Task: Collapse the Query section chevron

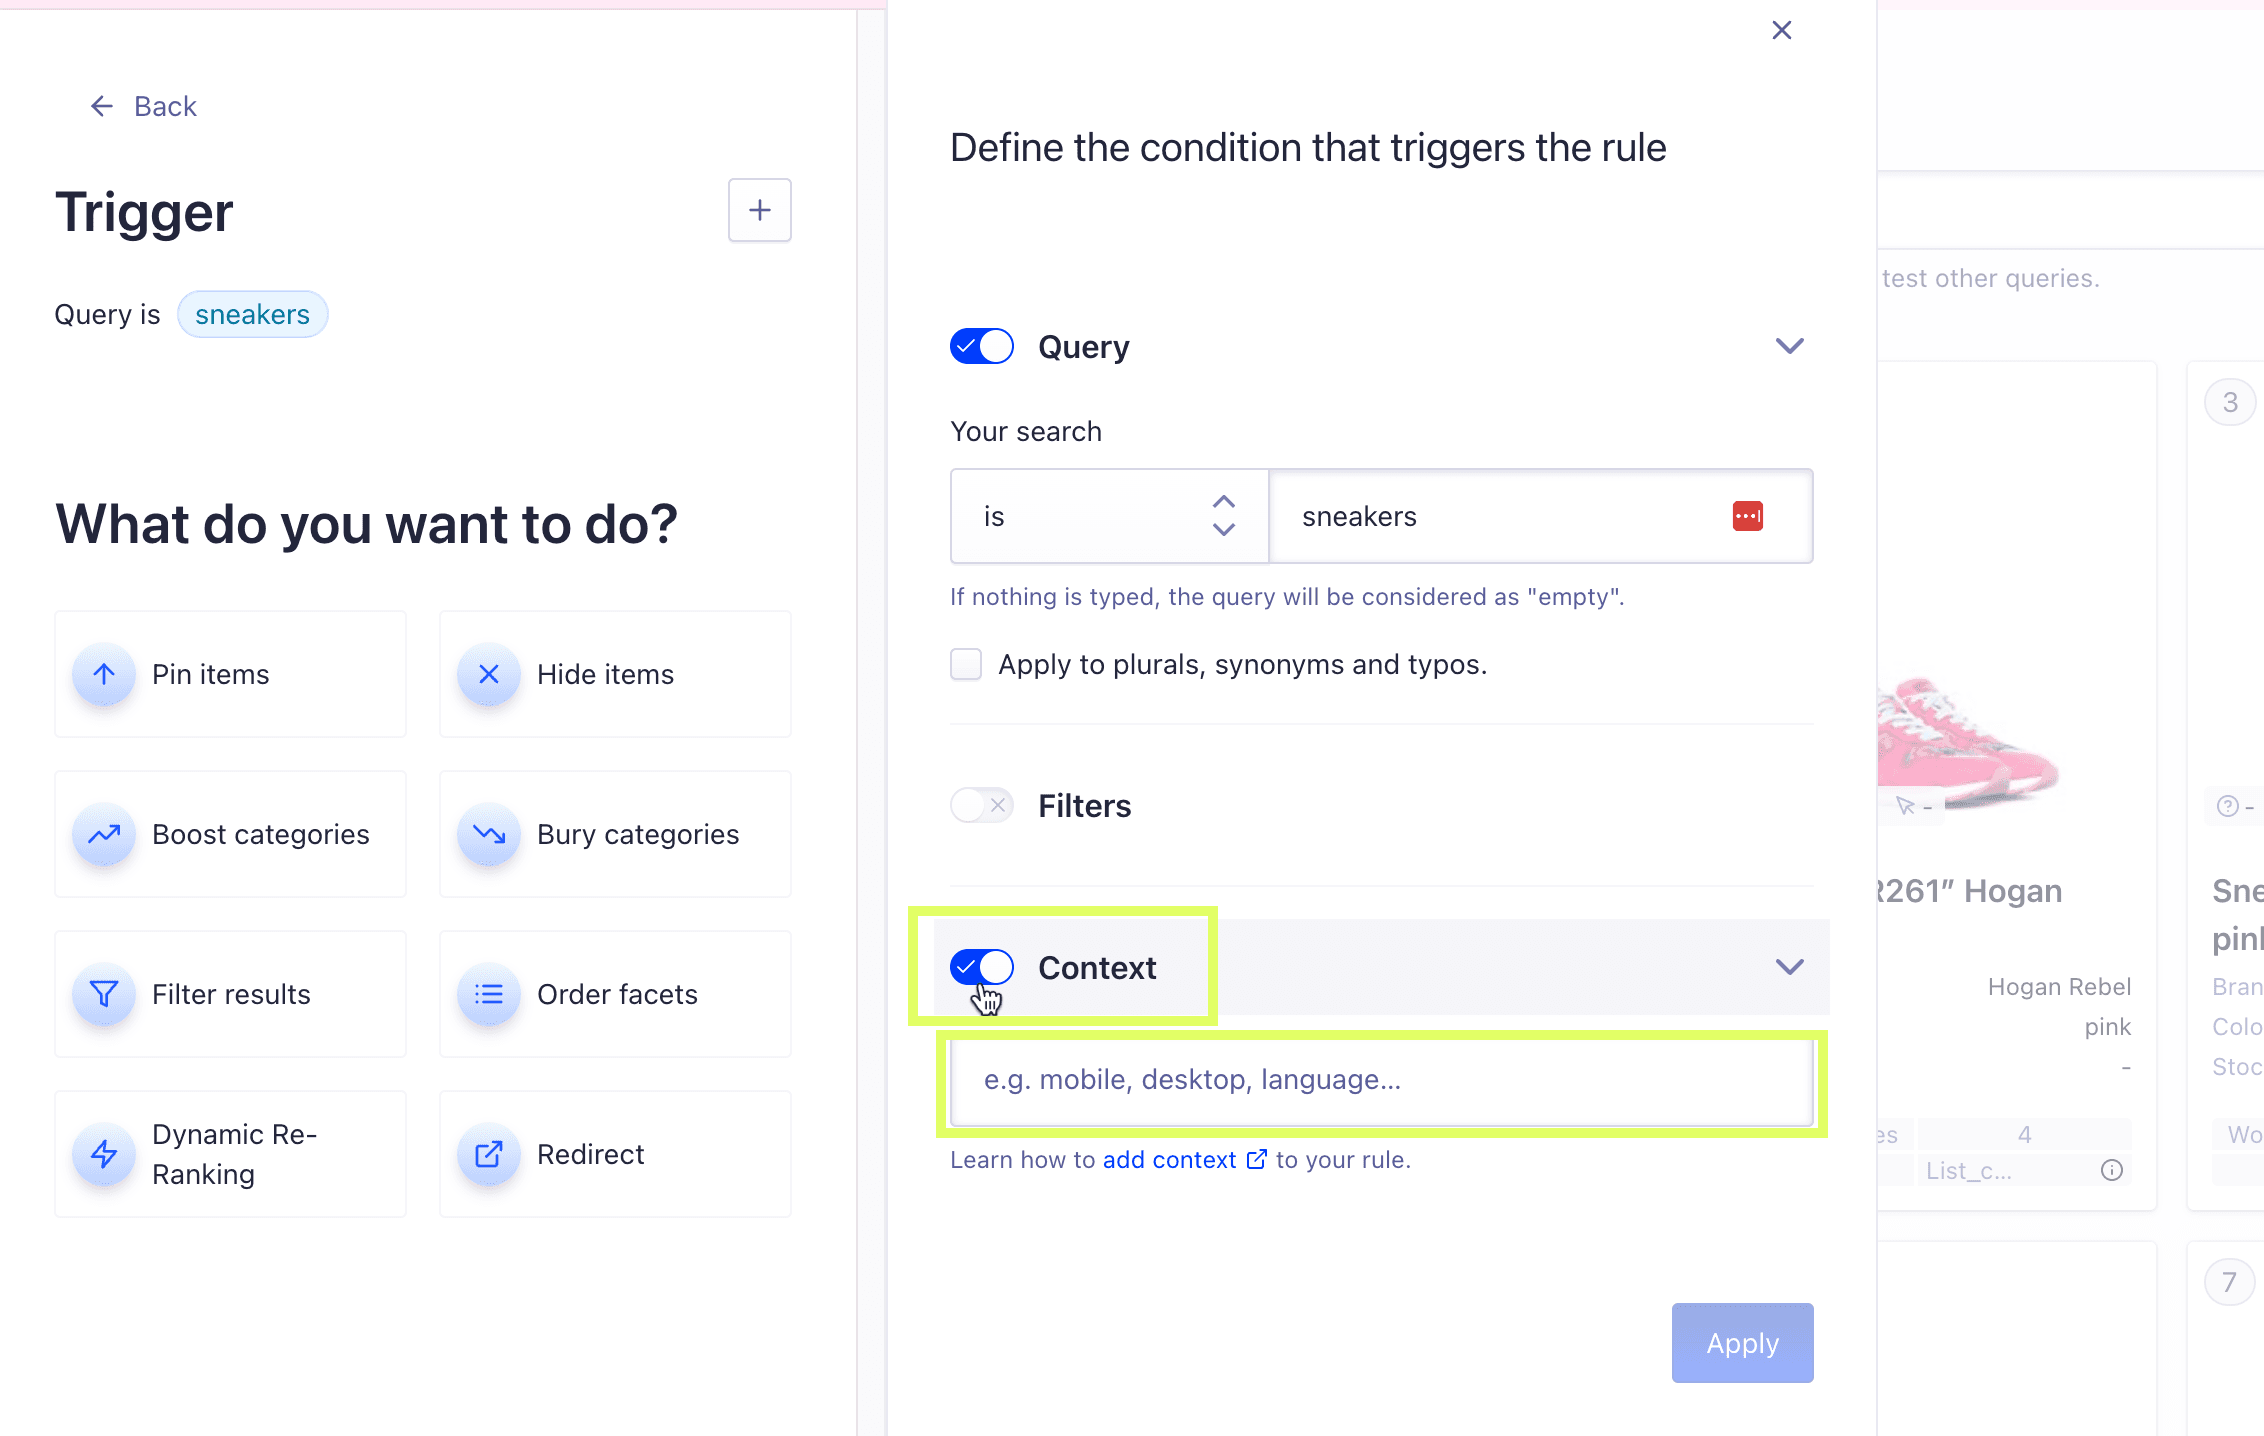Action: pos(1789,346)
